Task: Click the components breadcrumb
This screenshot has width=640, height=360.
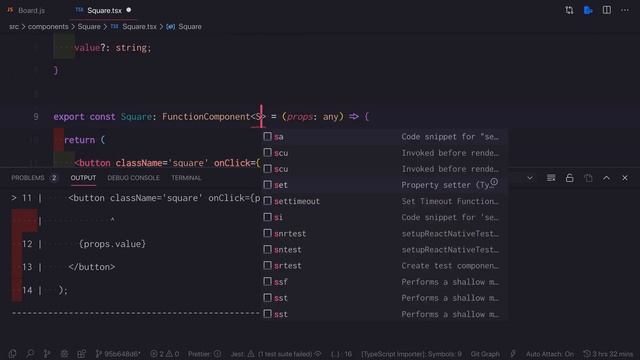Action: [48, 27]
